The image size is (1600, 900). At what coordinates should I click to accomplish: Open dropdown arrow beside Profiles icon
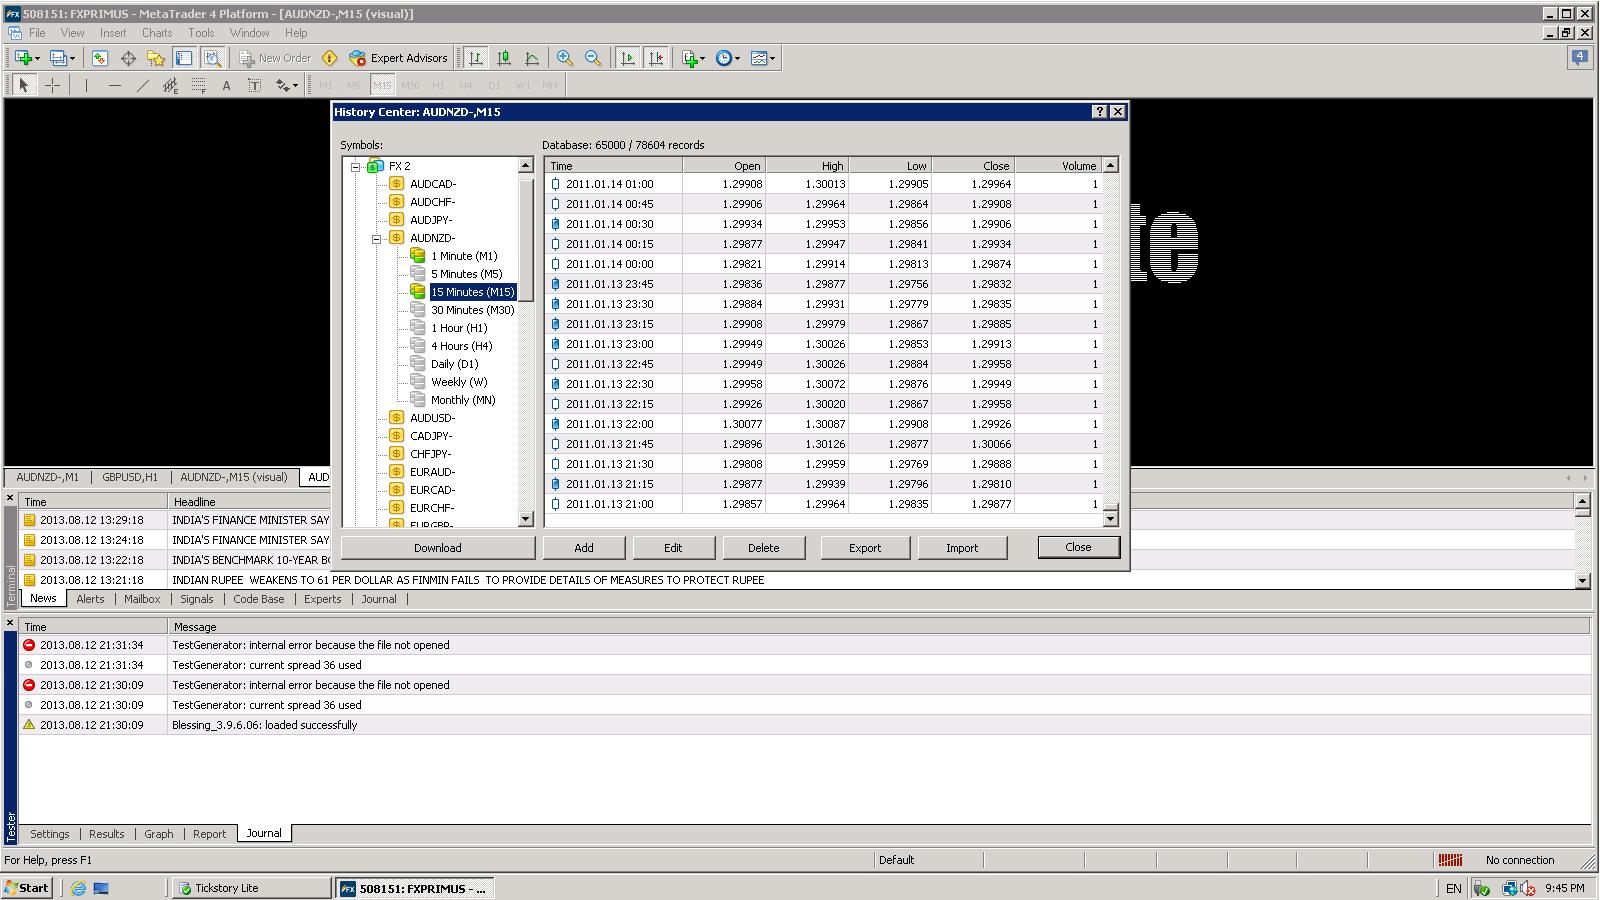pos(72,58)
